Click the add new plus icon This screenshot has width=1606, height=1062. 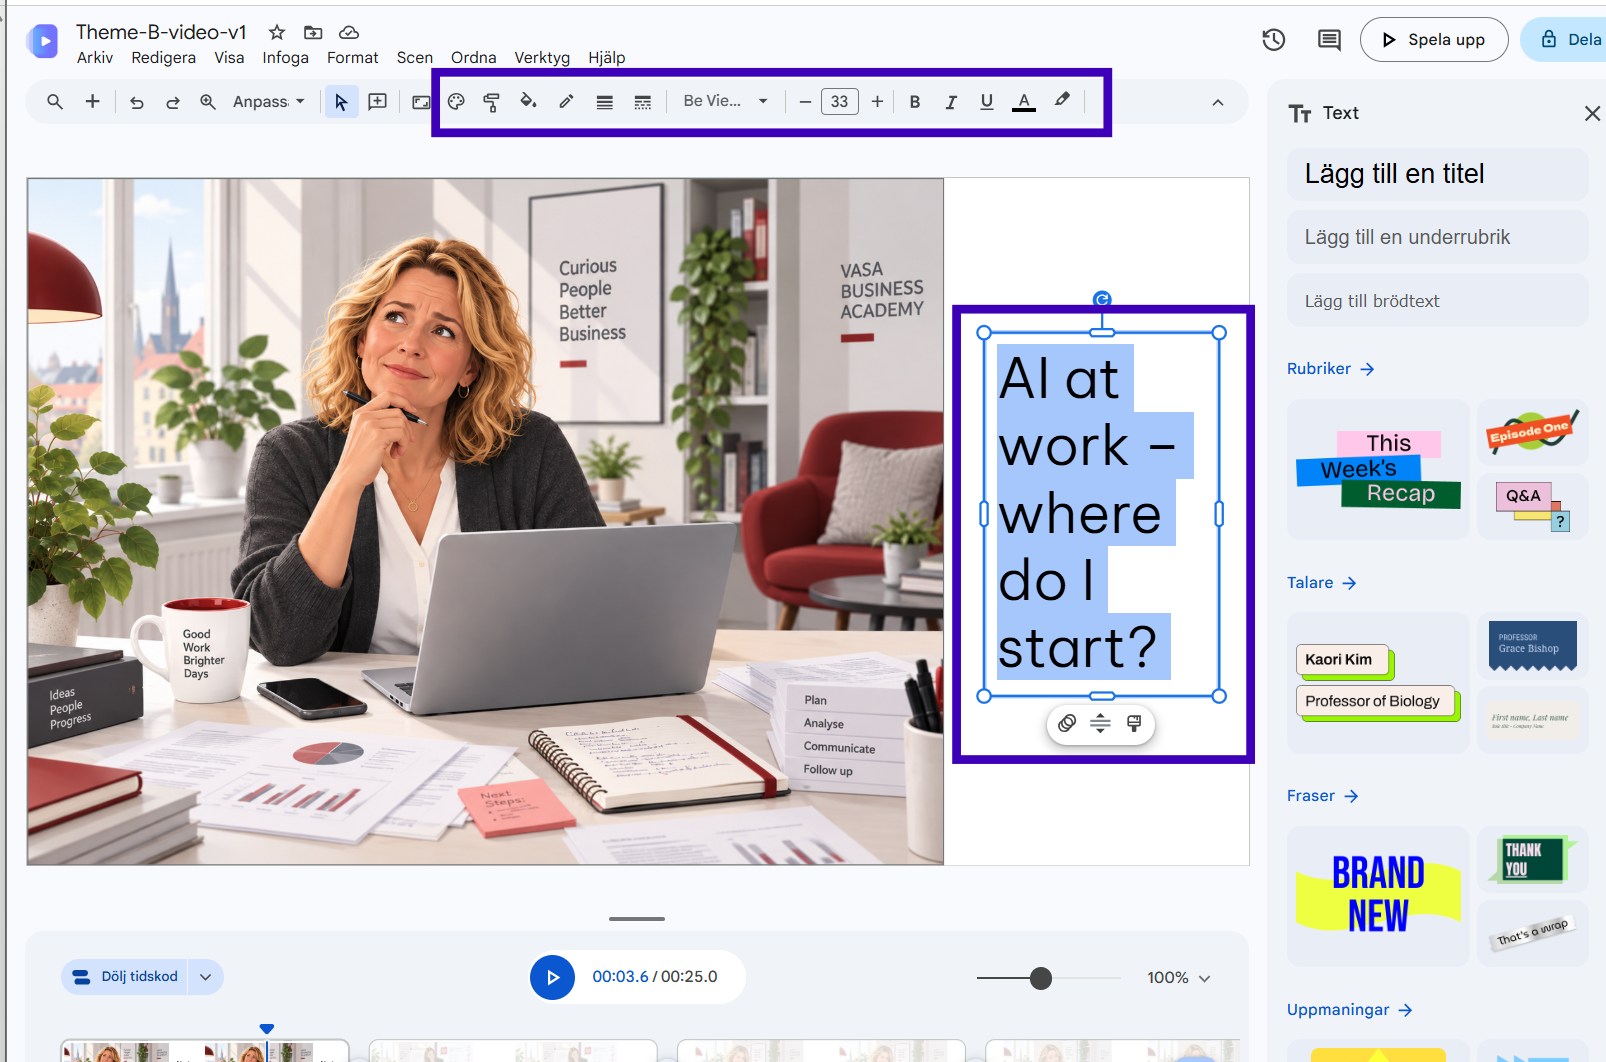[x=92, y=101]
